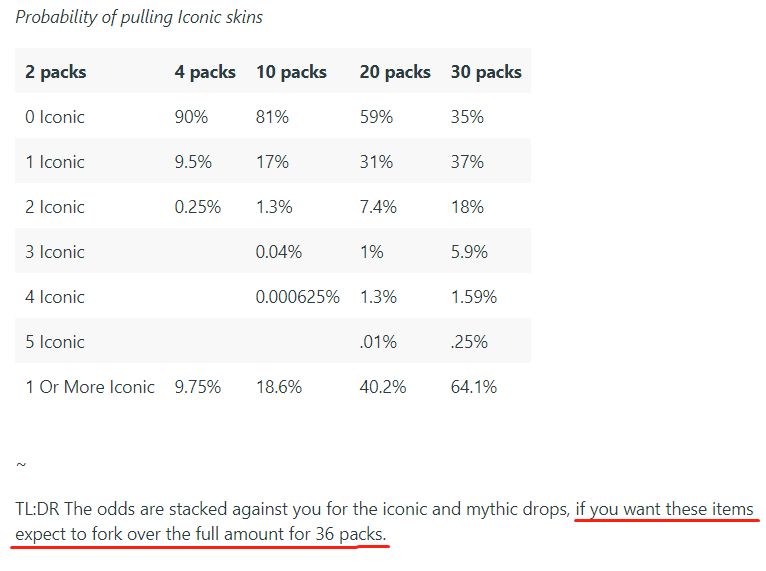This screenshot has height=571, width=766.
Task: Select the "1 Iconic" row label
Action: coord(55,162)
